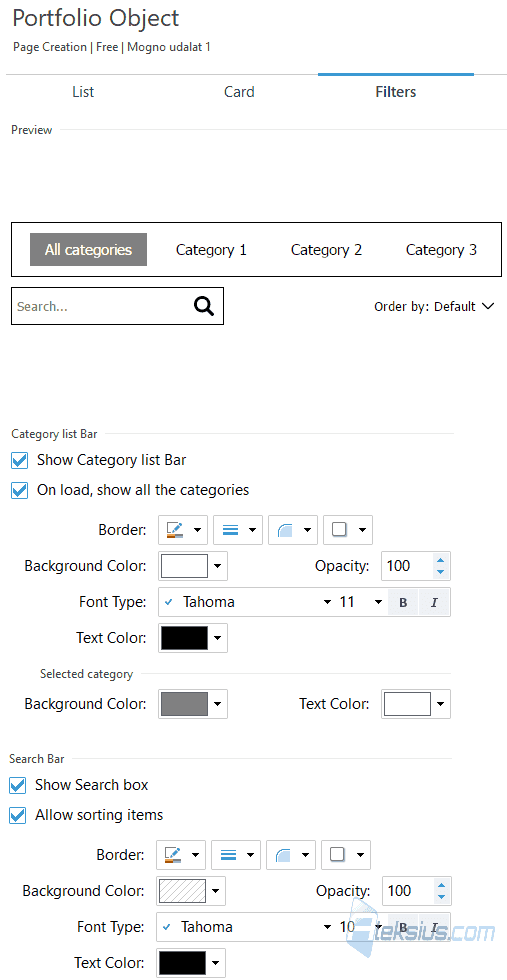Open border thickness lines icon for Category Bar
Image resolution: width=507 pixels, height=980 pixels.
pyautogui.click(x=238, y=530)
